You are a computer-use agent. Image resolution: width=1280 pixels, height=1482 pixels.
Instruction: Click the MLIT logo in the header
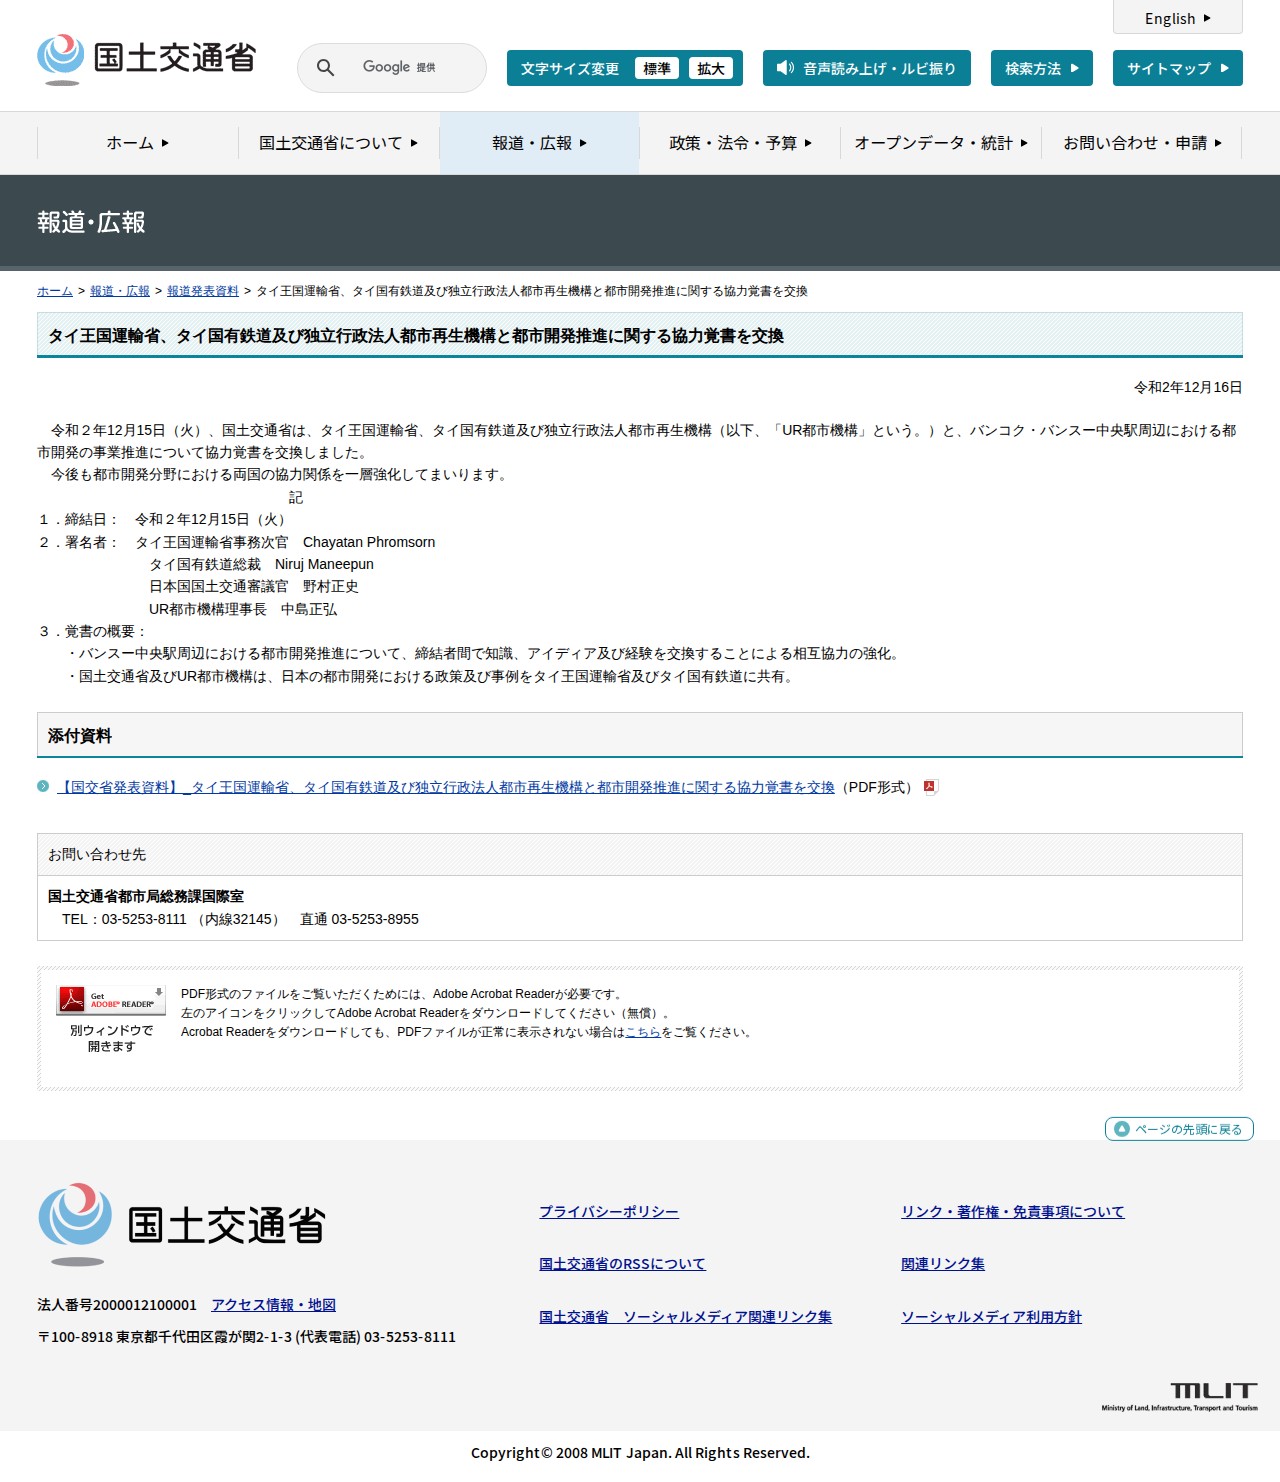[x=146, y=59]
